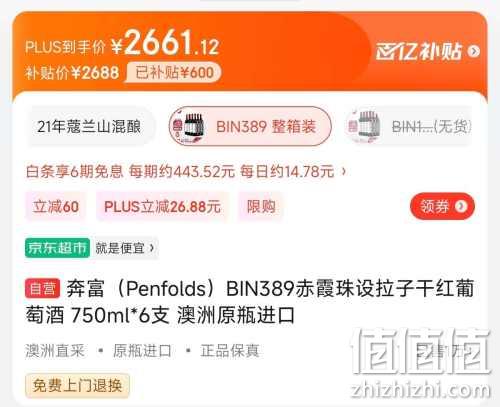Click the 领券 coupon button
Image resolution: width=500 pixels, height=407 pixels.
tap(442, 206)
